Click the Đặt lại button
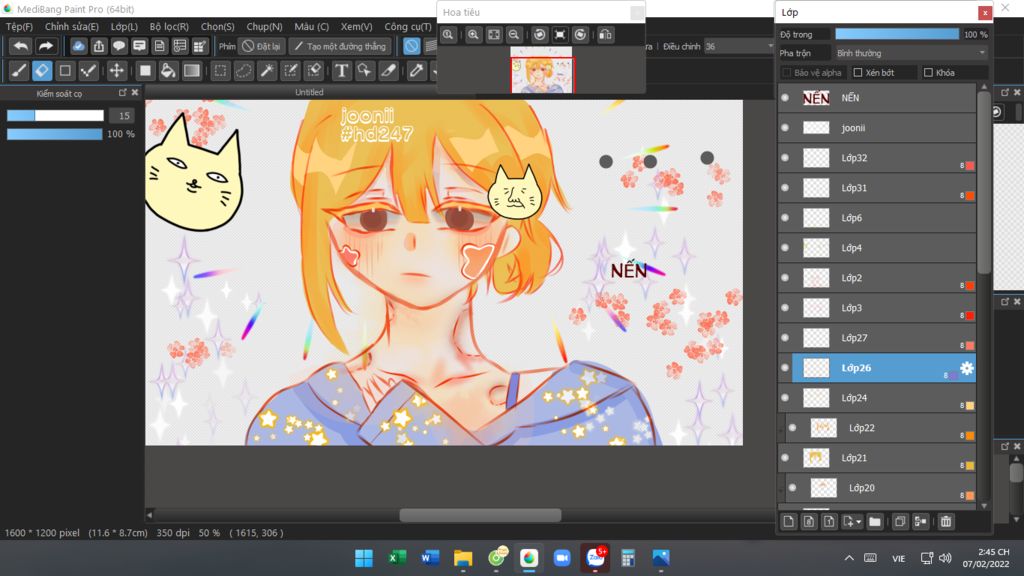This screenshot has width=1024, height=576. click(261, 46)
